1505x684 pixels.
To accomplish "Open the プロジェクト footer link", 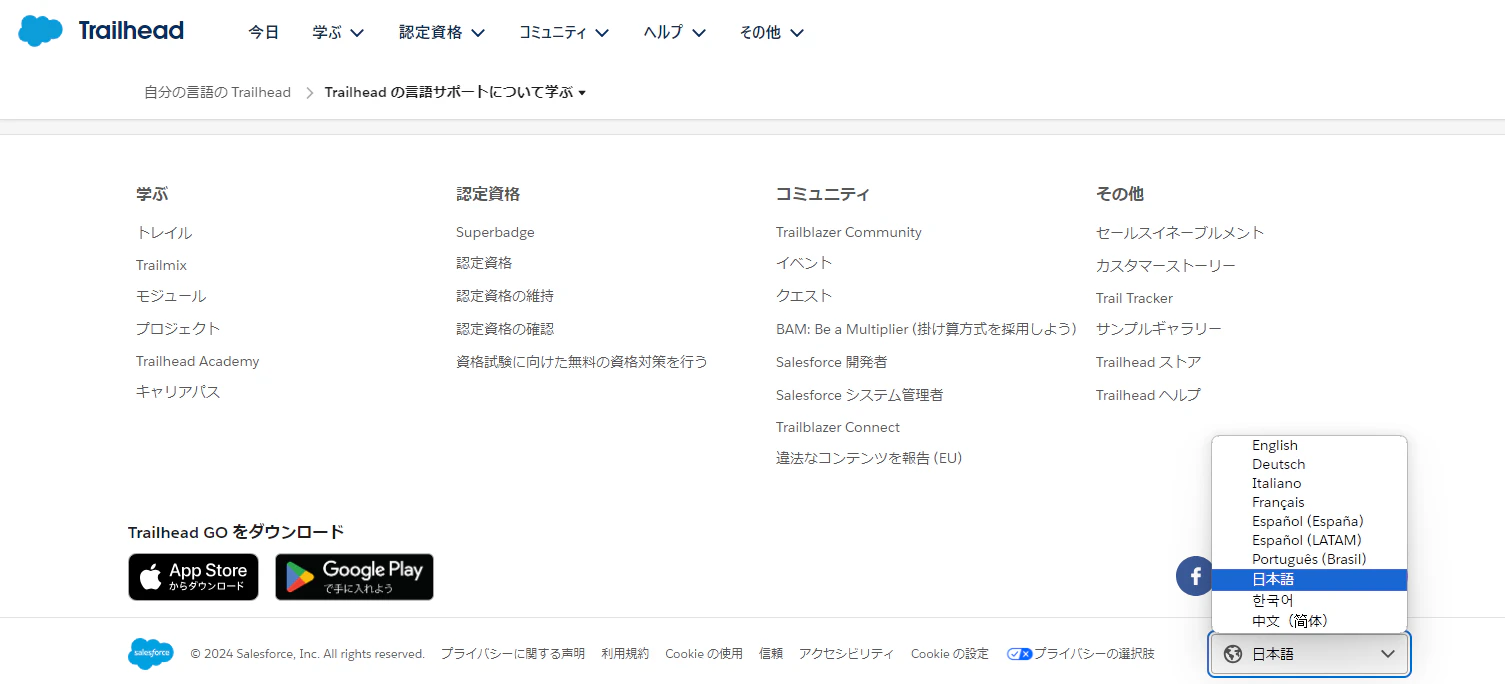I will (x=178, y=328).
